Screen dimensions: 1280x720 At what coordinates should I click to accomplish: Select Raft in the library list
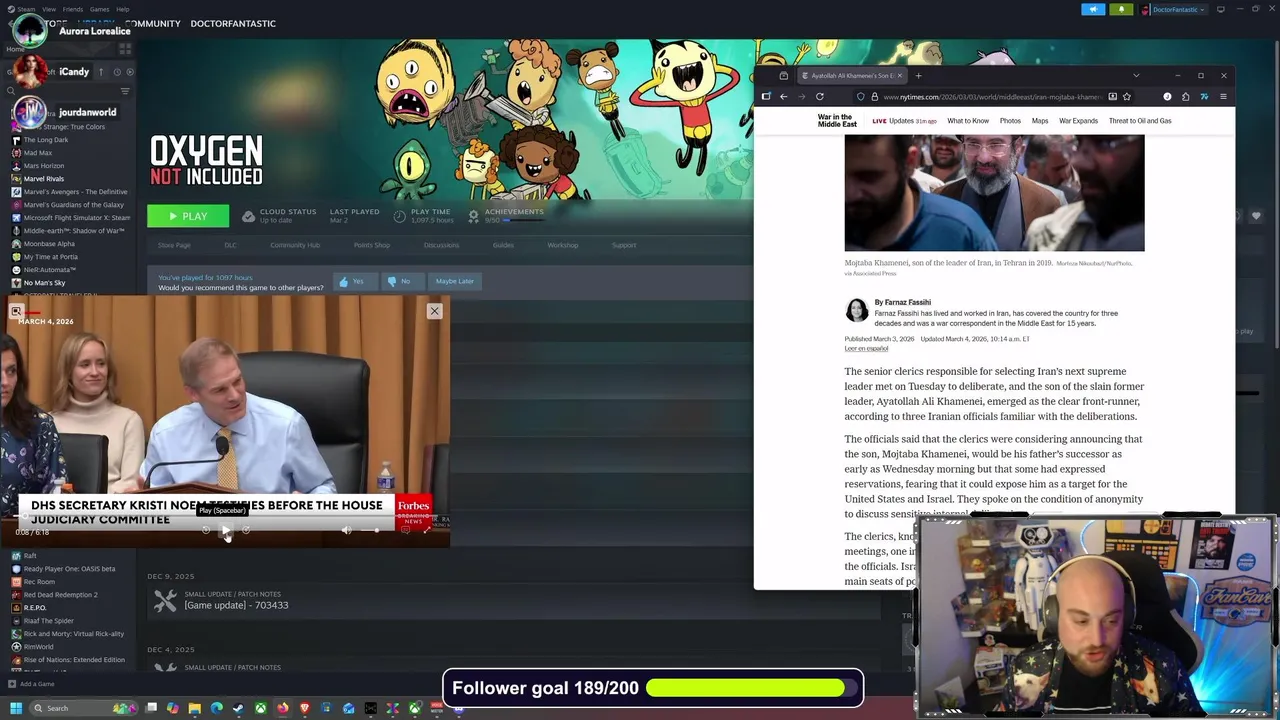tap(30, 556)
